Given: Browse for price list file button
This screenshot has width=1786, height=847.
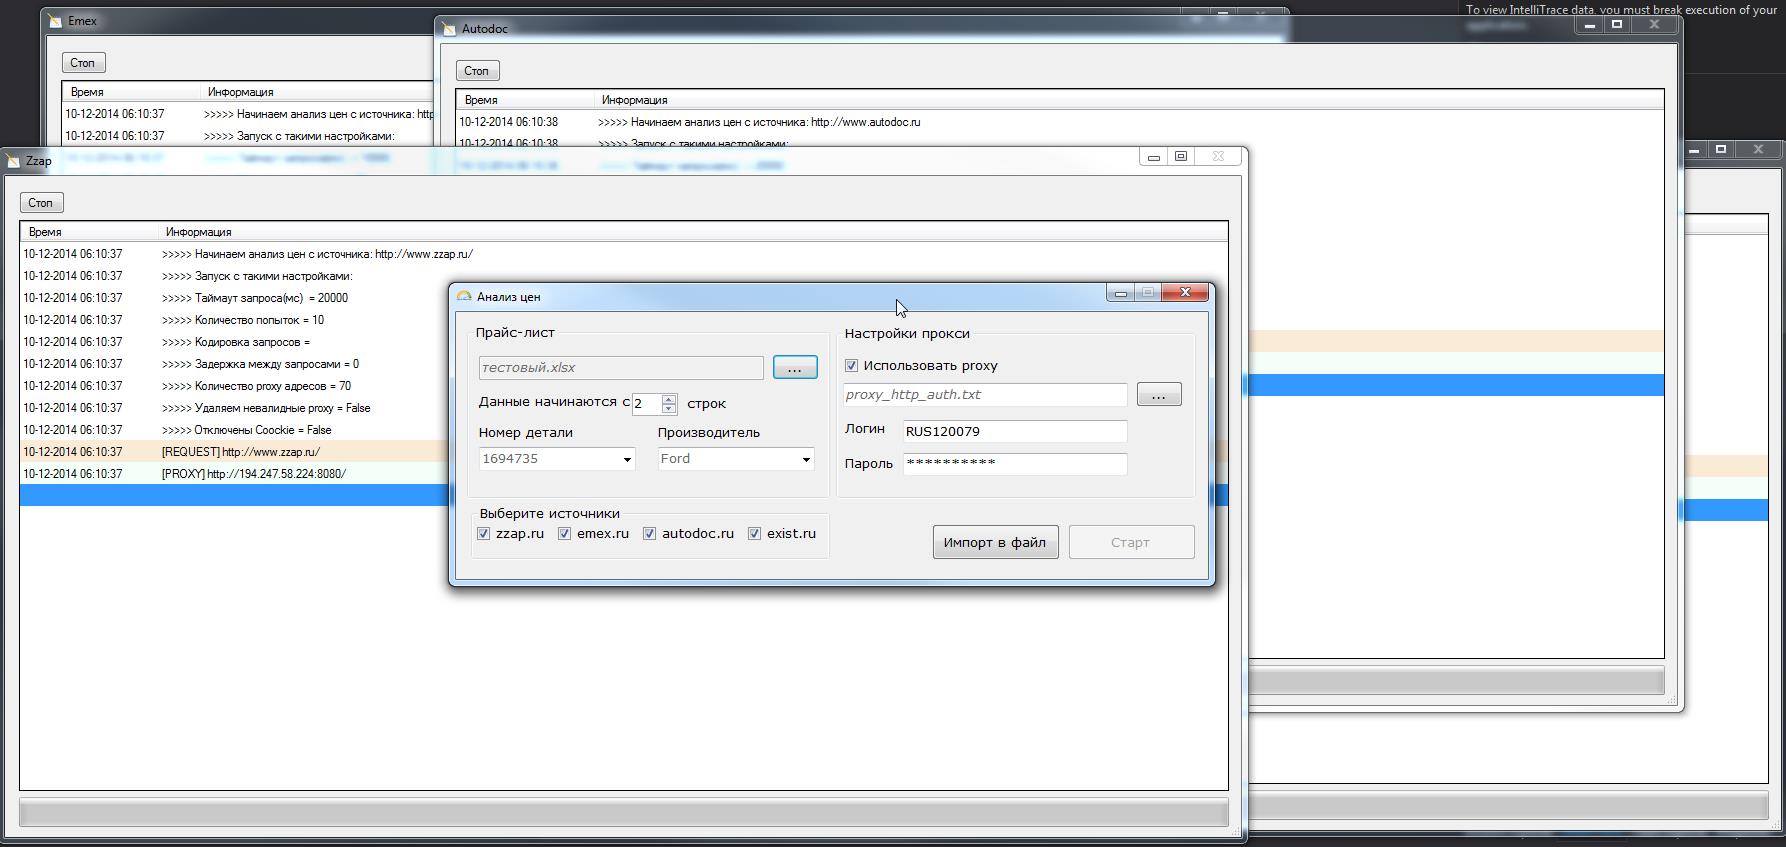Looking at the screenshot, I should (x=795, y=368).
